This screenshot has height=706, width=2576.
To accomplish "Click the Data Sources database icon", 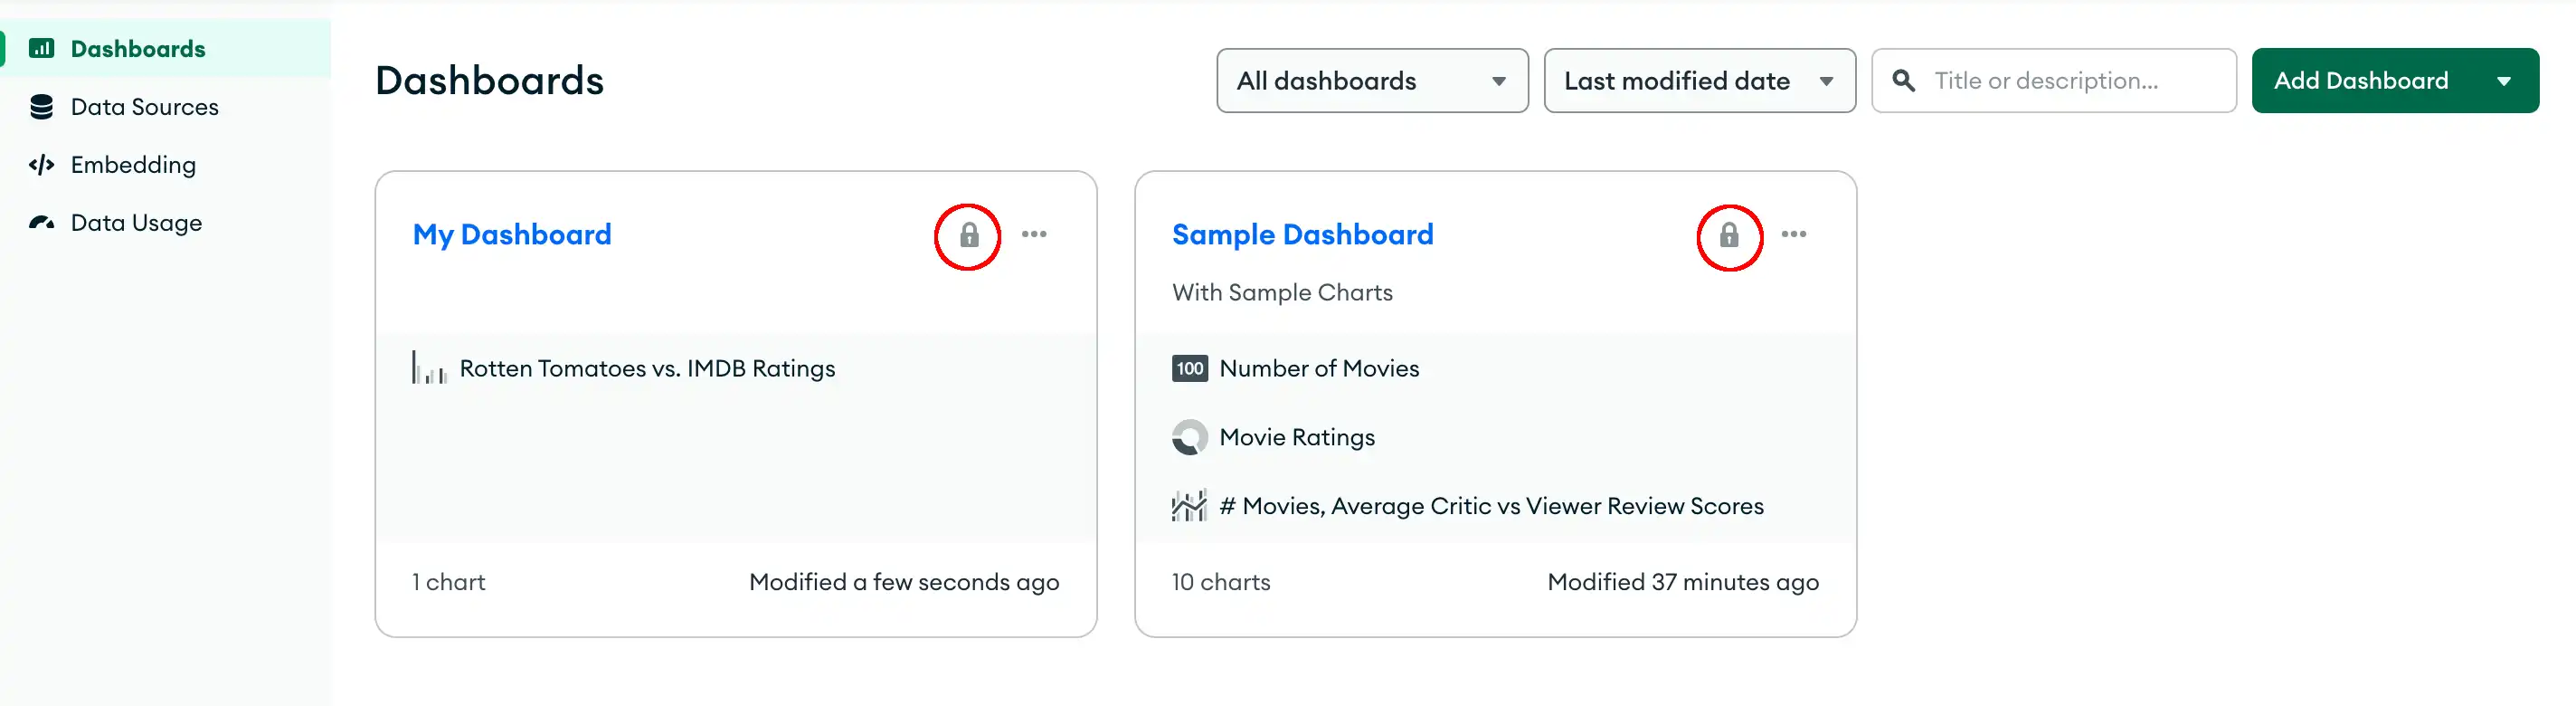I will coord(41,107).
